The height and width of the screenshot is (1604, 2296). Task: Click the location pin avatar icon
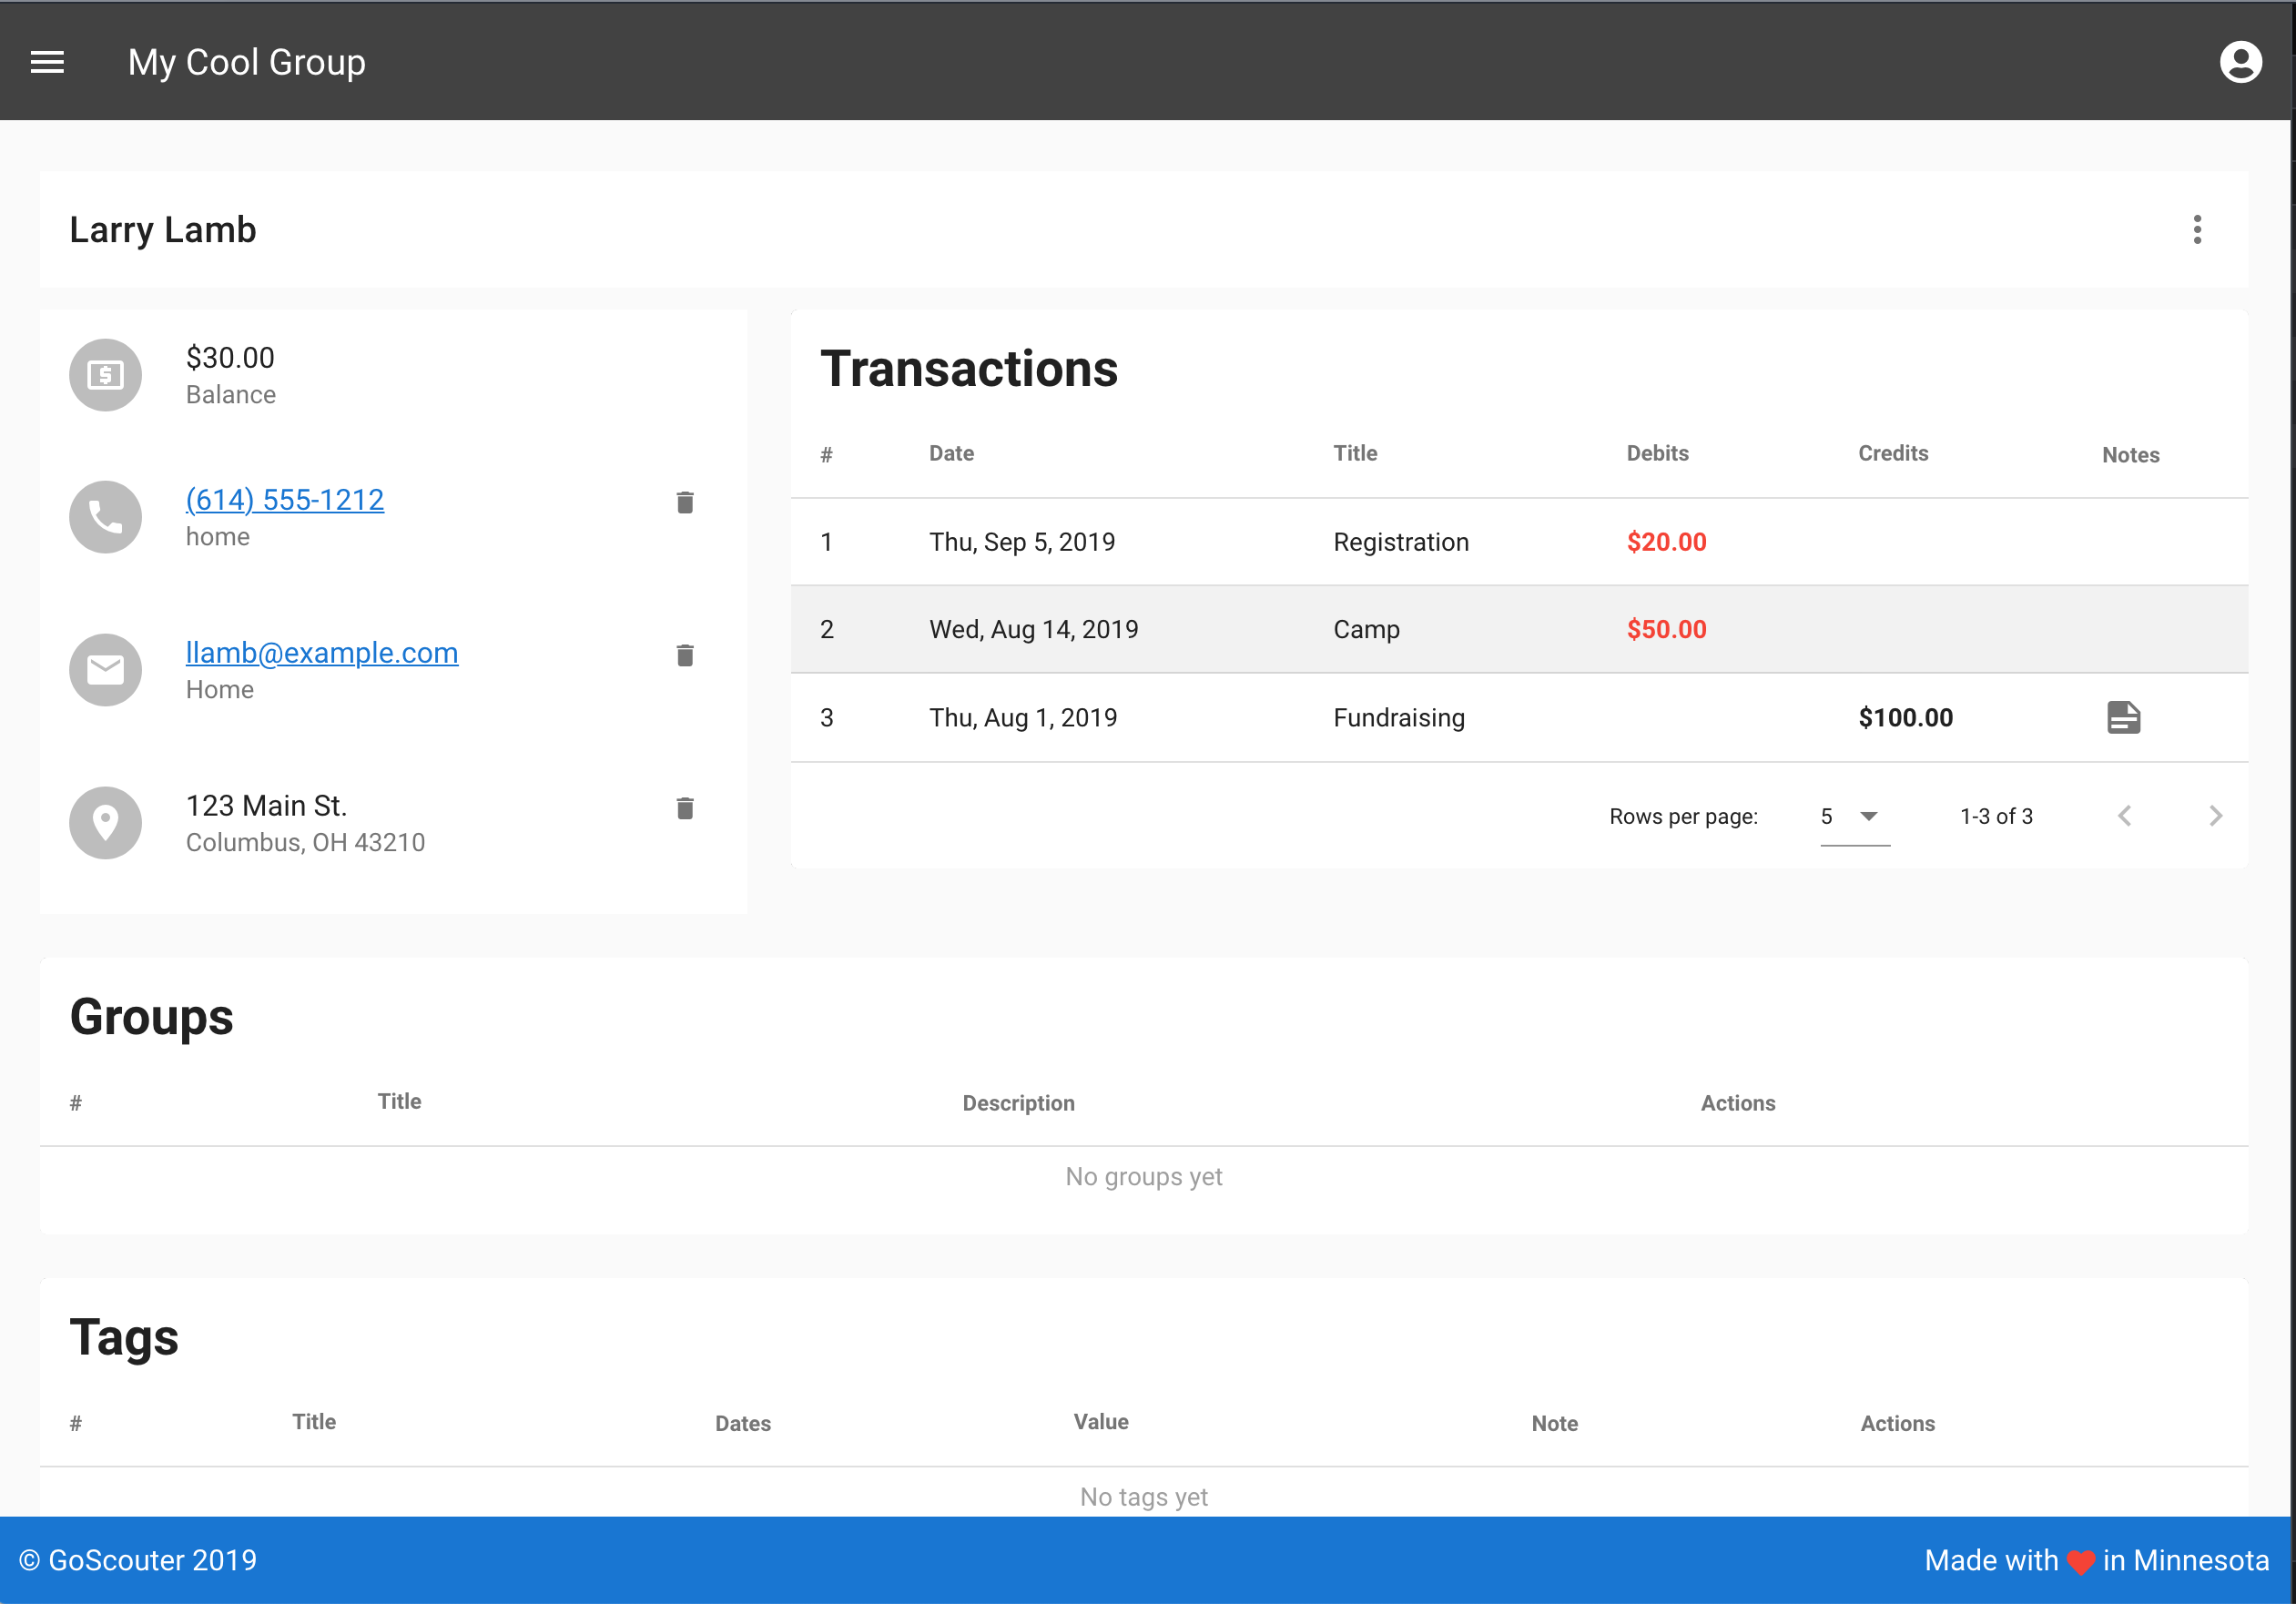coord(105,823)
